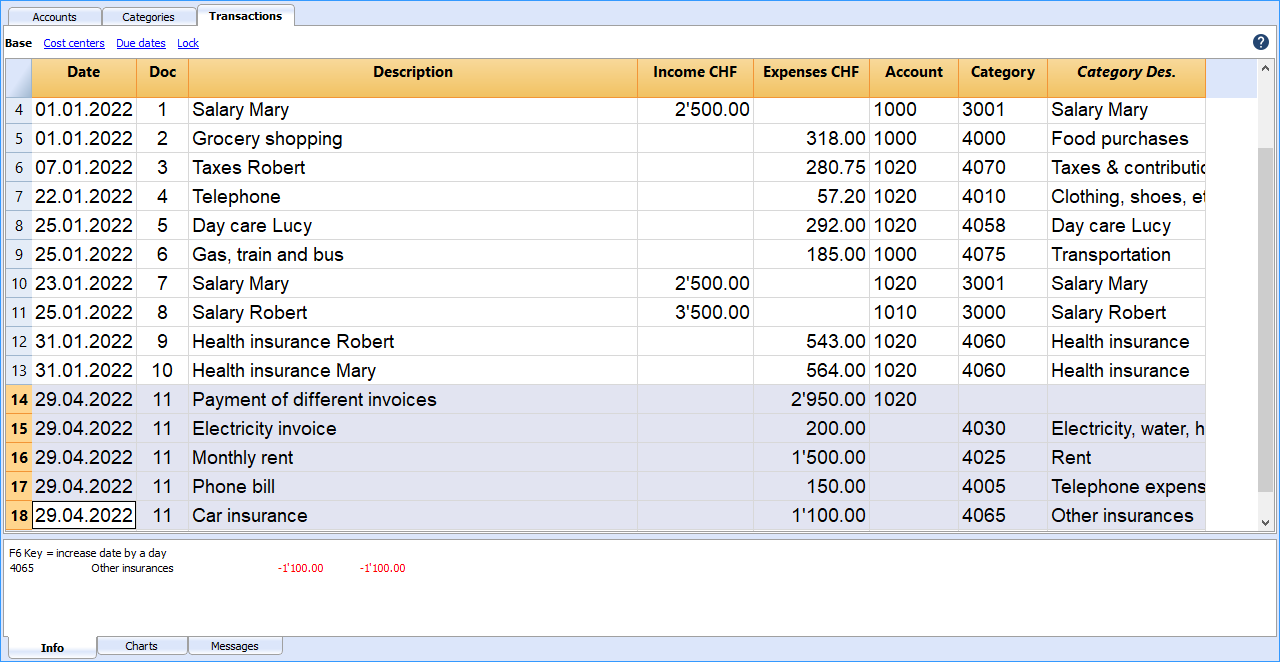
Task: Click category cell 4075
Action: tap(1003, 255)
